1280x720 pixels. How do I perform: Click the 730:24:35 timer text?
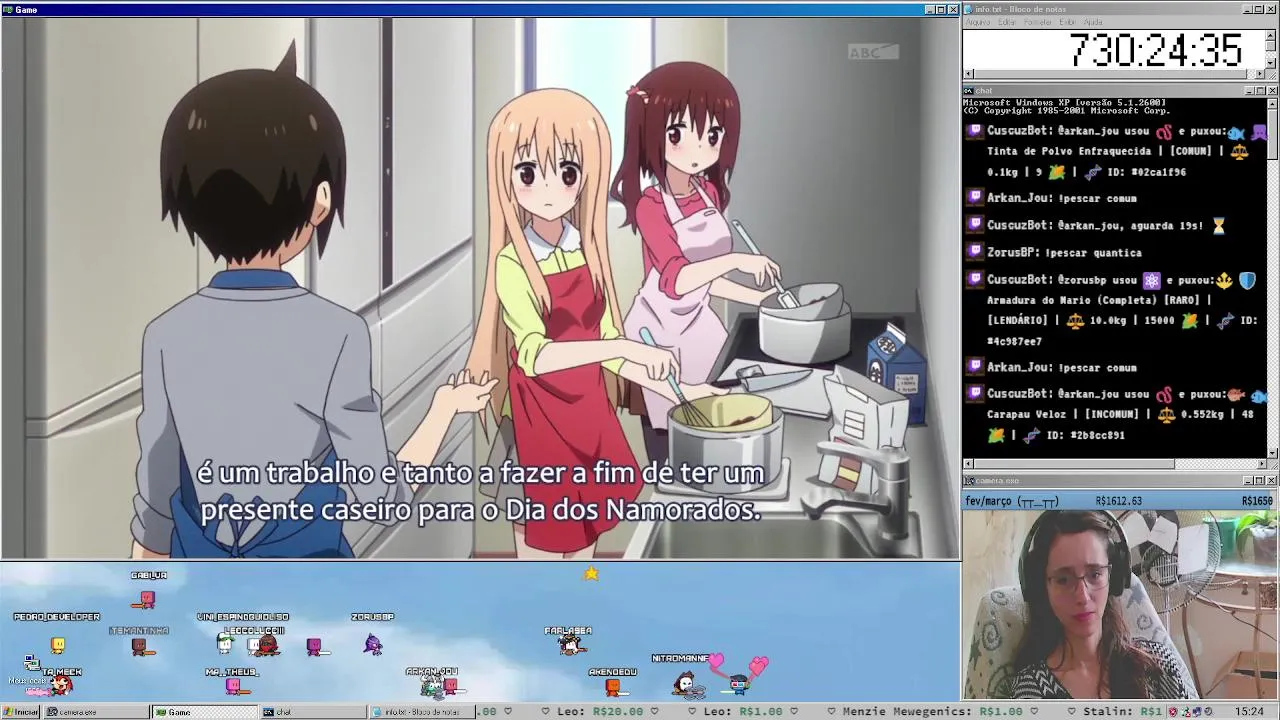coord(1155,50)
